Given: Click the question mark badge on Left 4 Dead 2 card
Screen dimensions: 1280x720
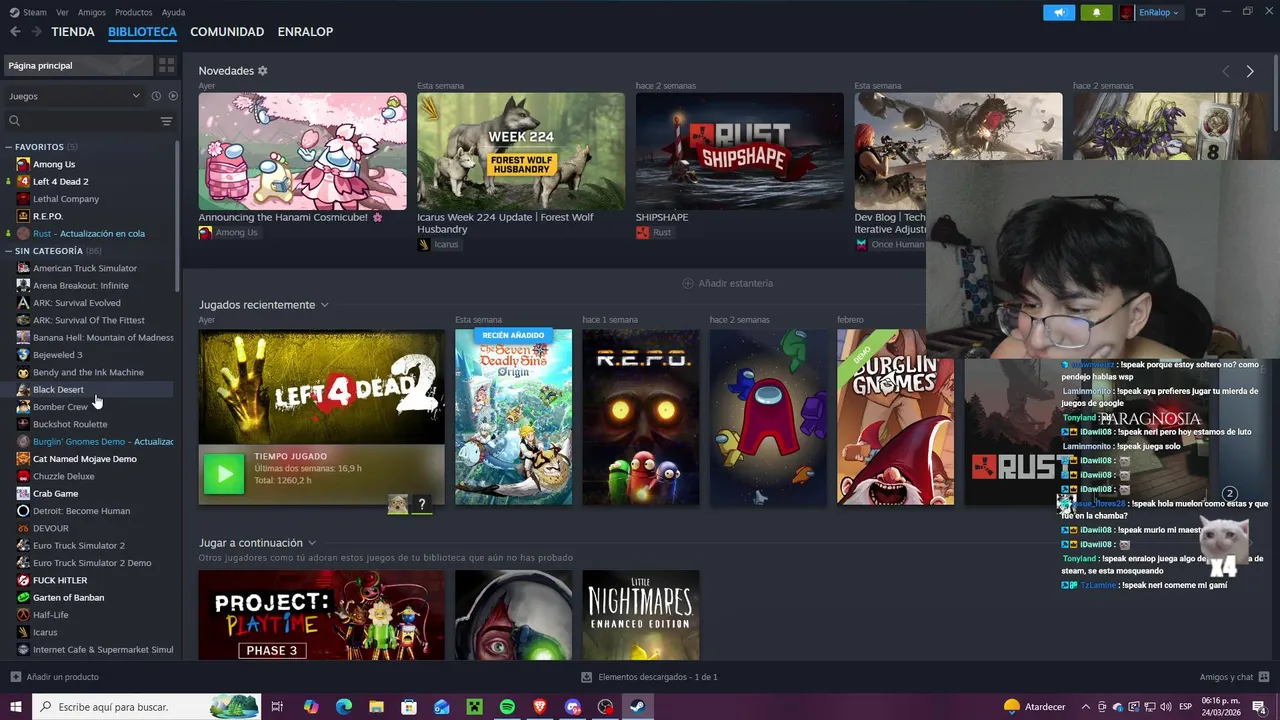Looking at the screenshot, I should click(x=422, y=504).
